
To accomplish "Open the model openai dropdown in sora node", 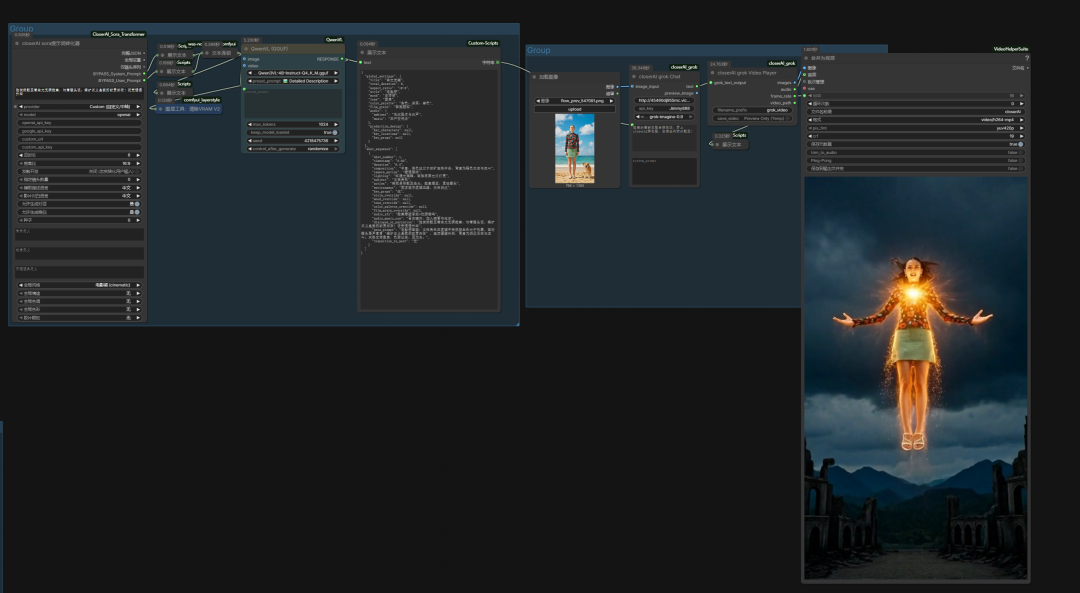I will [79, 115].
